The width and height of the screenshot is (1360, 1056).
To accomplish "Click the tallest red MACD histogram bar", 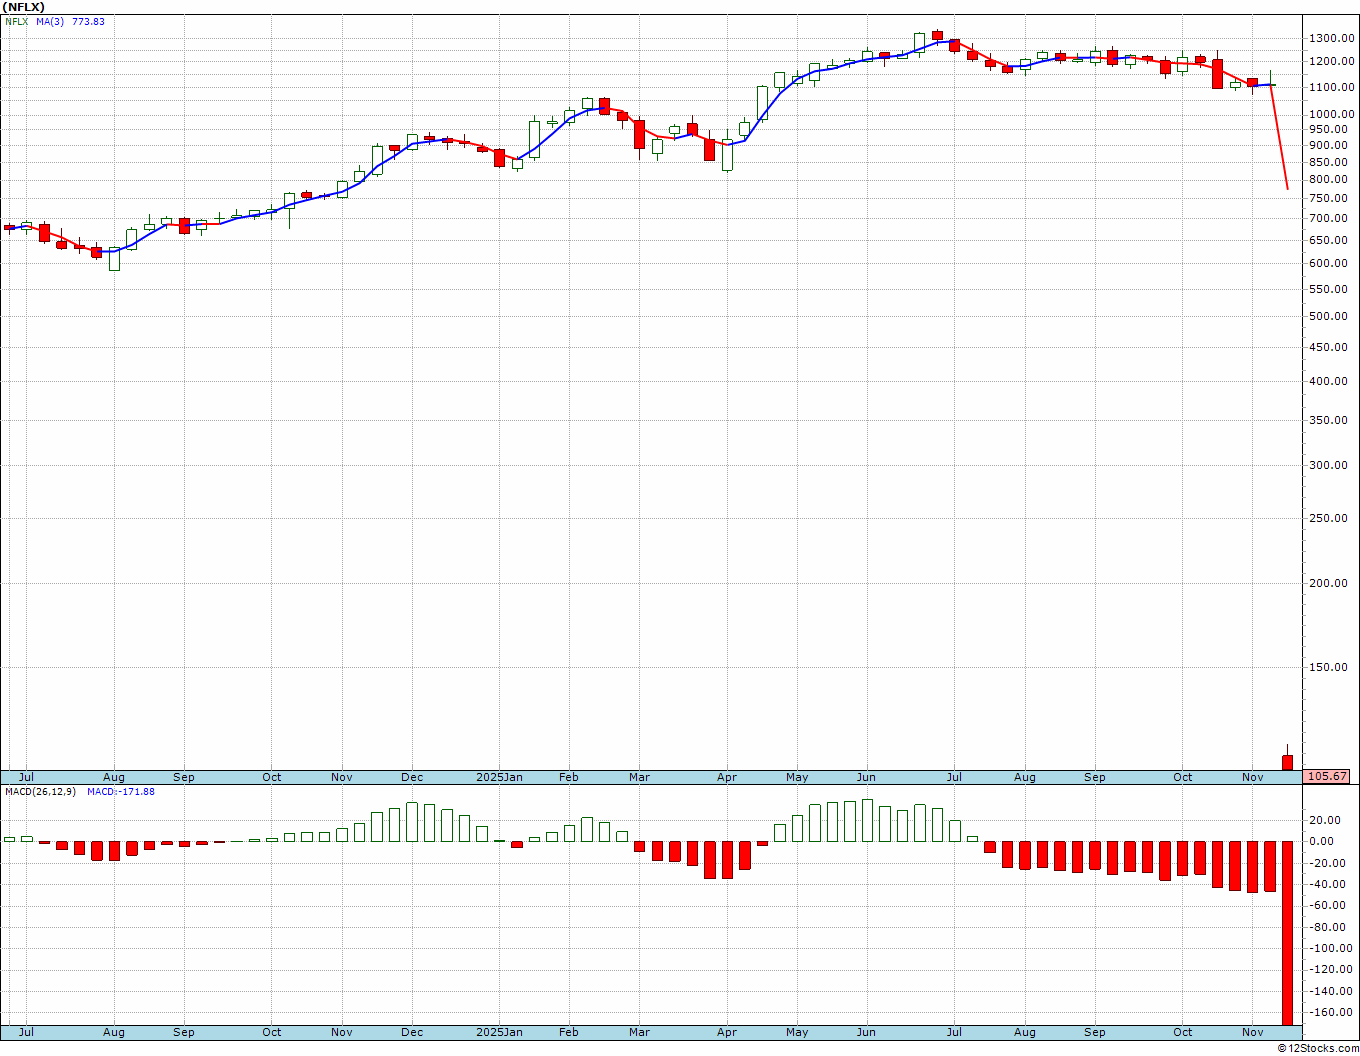I will [1288, 933].
